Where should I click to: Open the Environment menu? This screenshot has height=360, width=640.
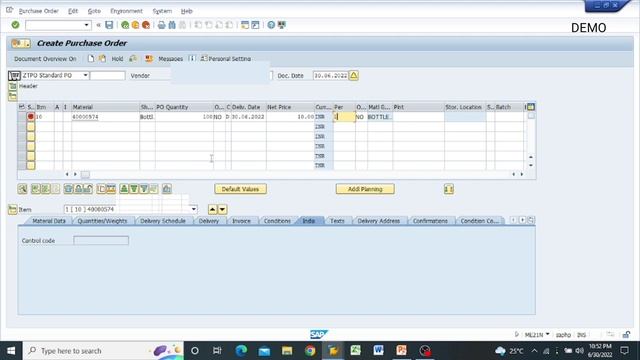(x=127, y=11)
